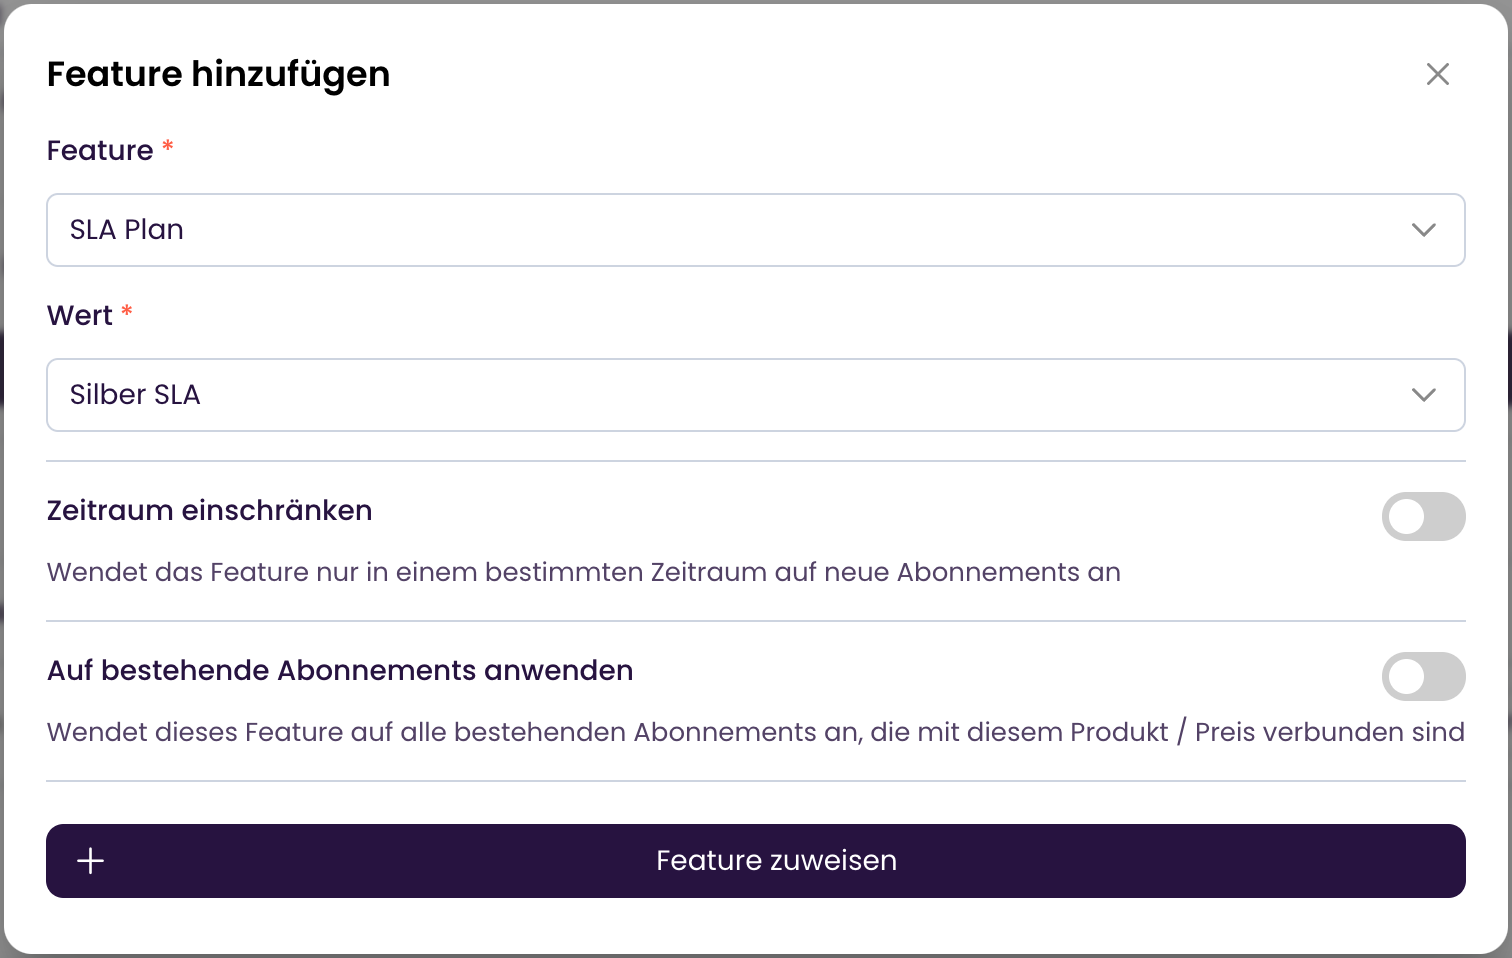Click the chevron icon on the Wert dropdown
1512x958 pixels.
tap(1424, 394)
